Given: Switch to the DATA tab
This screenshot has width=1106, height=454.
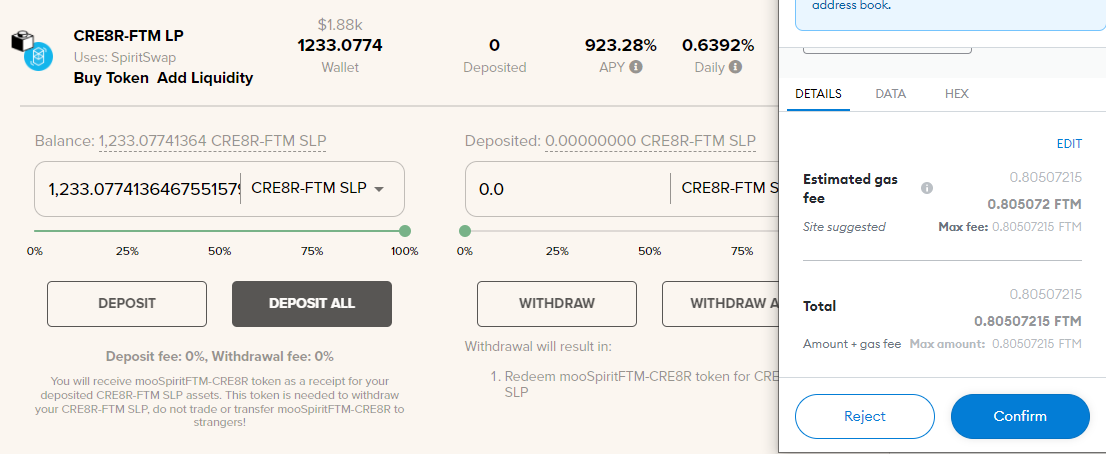Looking at the screenshot, I should pos(890,94).
